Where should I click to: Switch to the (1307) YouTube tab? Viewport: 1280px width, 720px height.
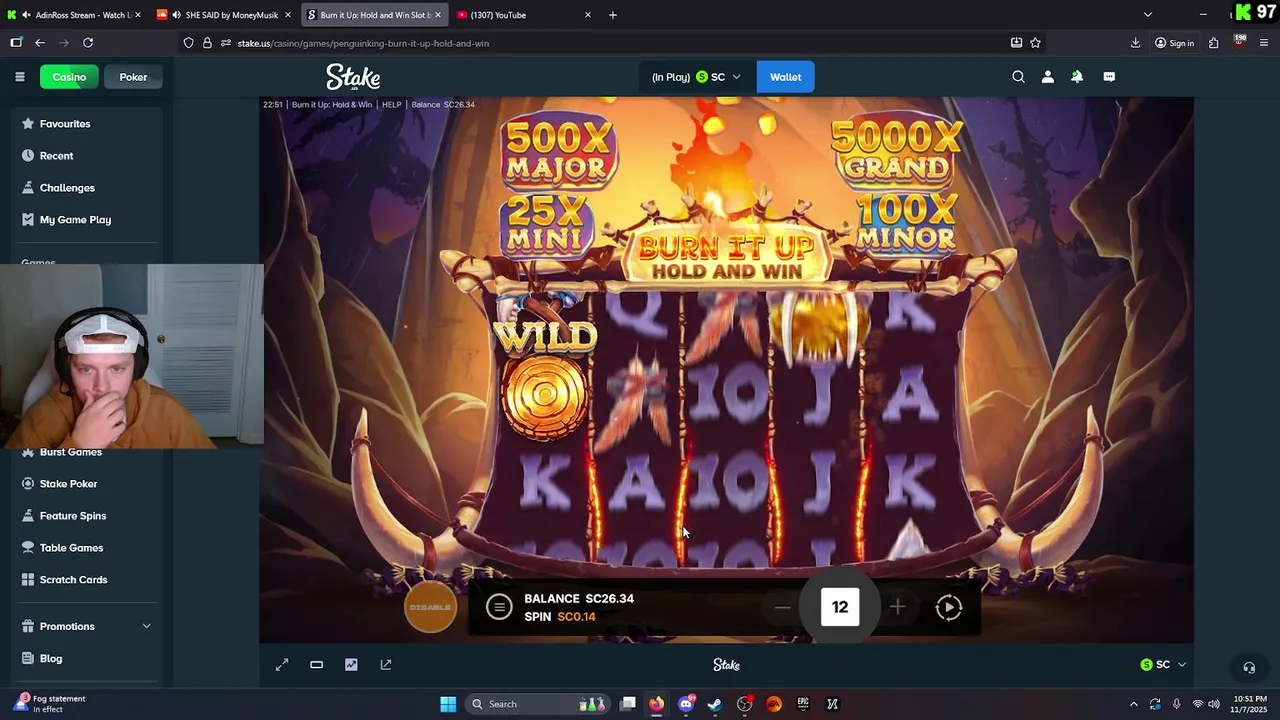pos(520,15)
